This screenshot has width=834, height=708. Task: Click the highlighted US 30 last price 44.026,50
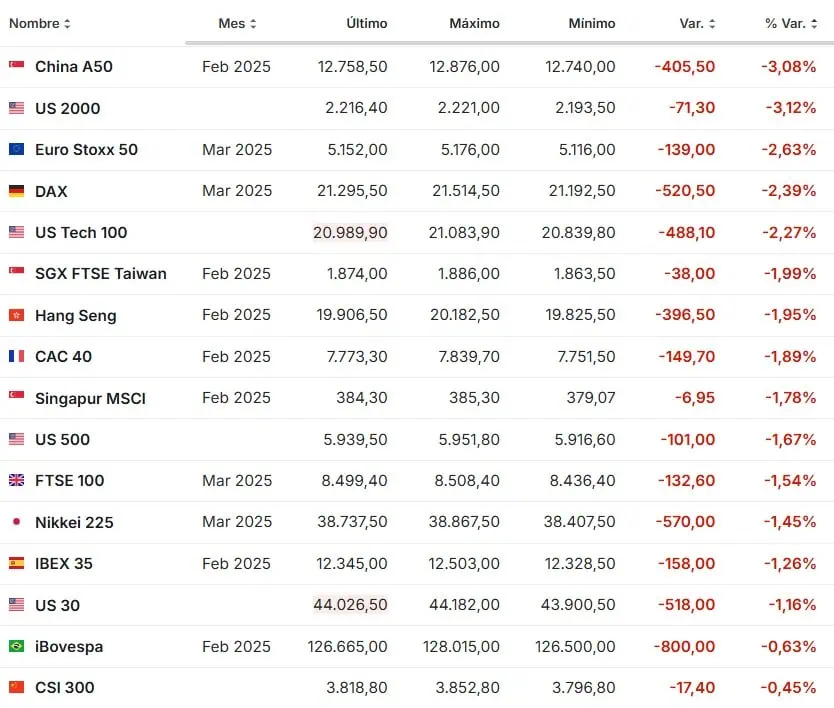tap(350, 605)
